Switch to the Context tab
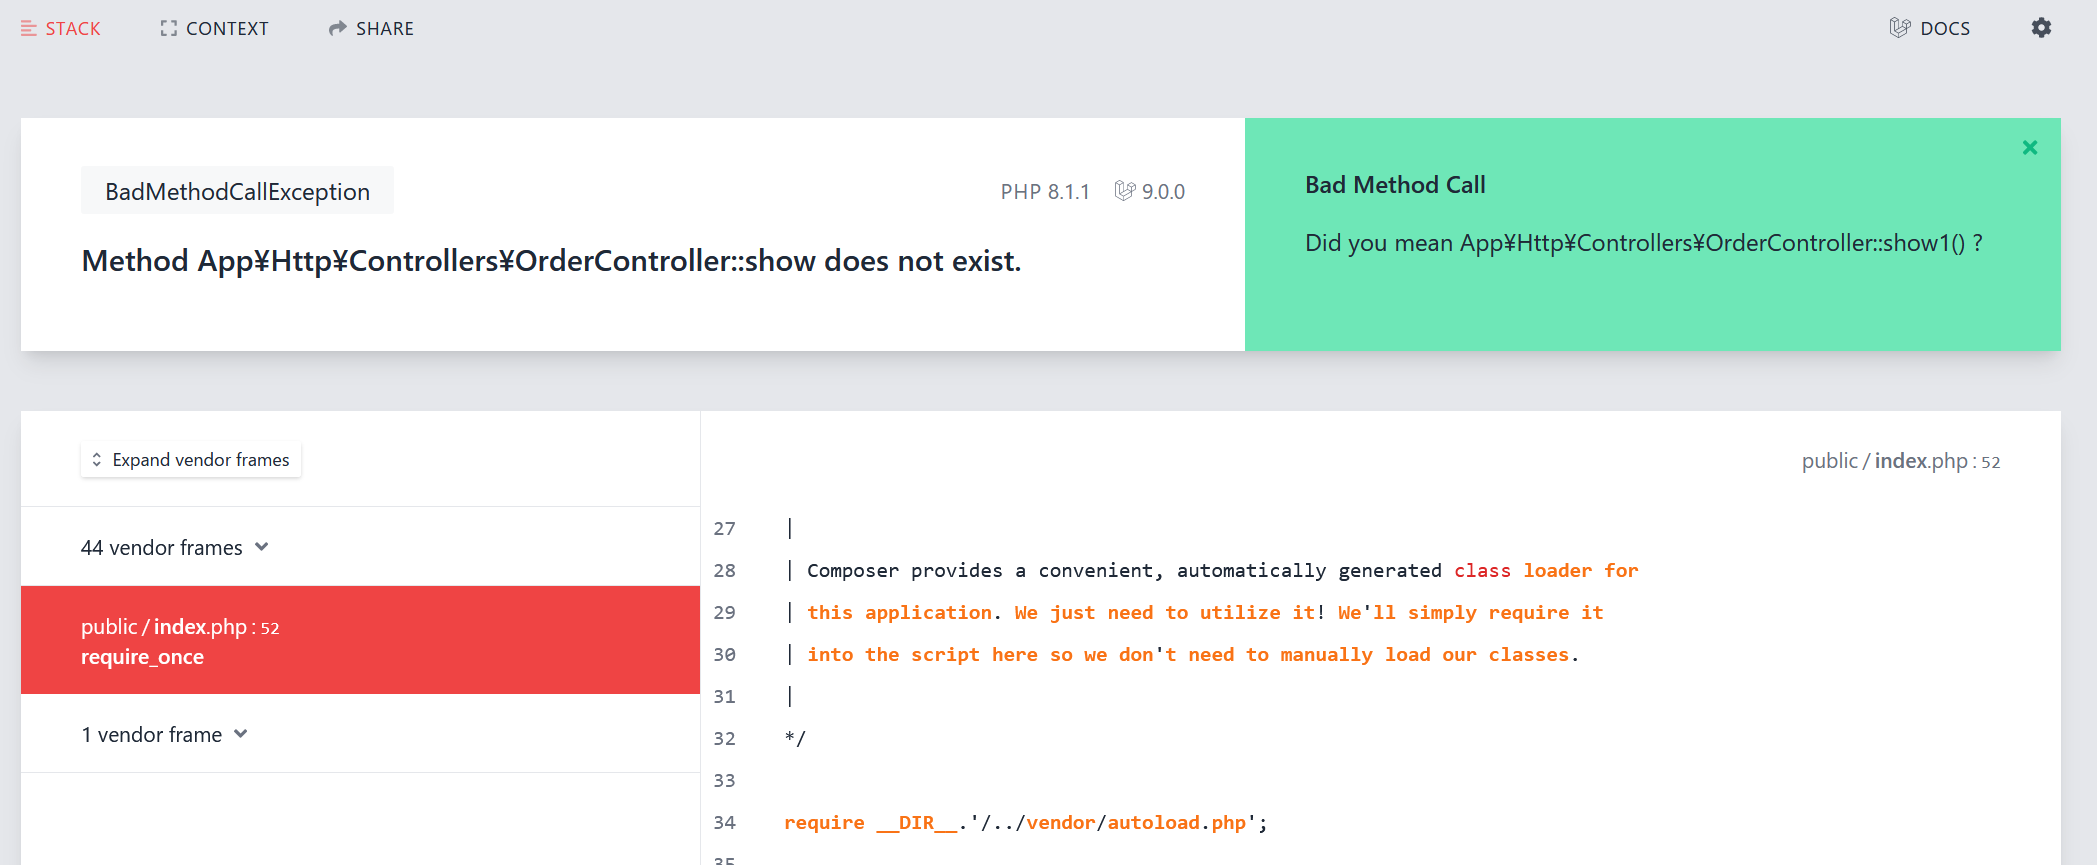 pos(214,29)
